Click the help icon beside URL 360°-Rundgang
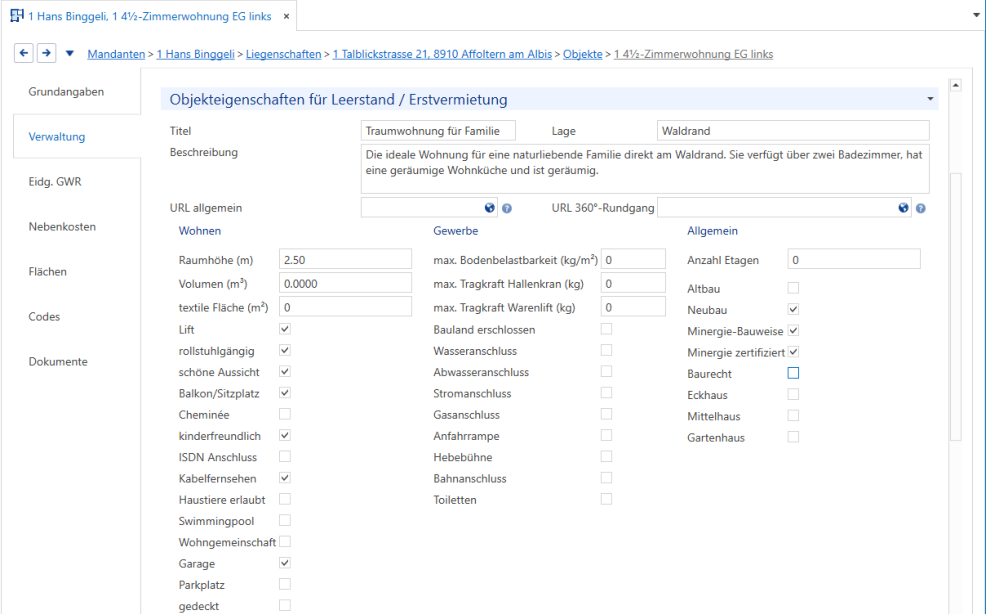Image resolution: width=986 pixels, height=614 pixels. click(x=921, y=208)
